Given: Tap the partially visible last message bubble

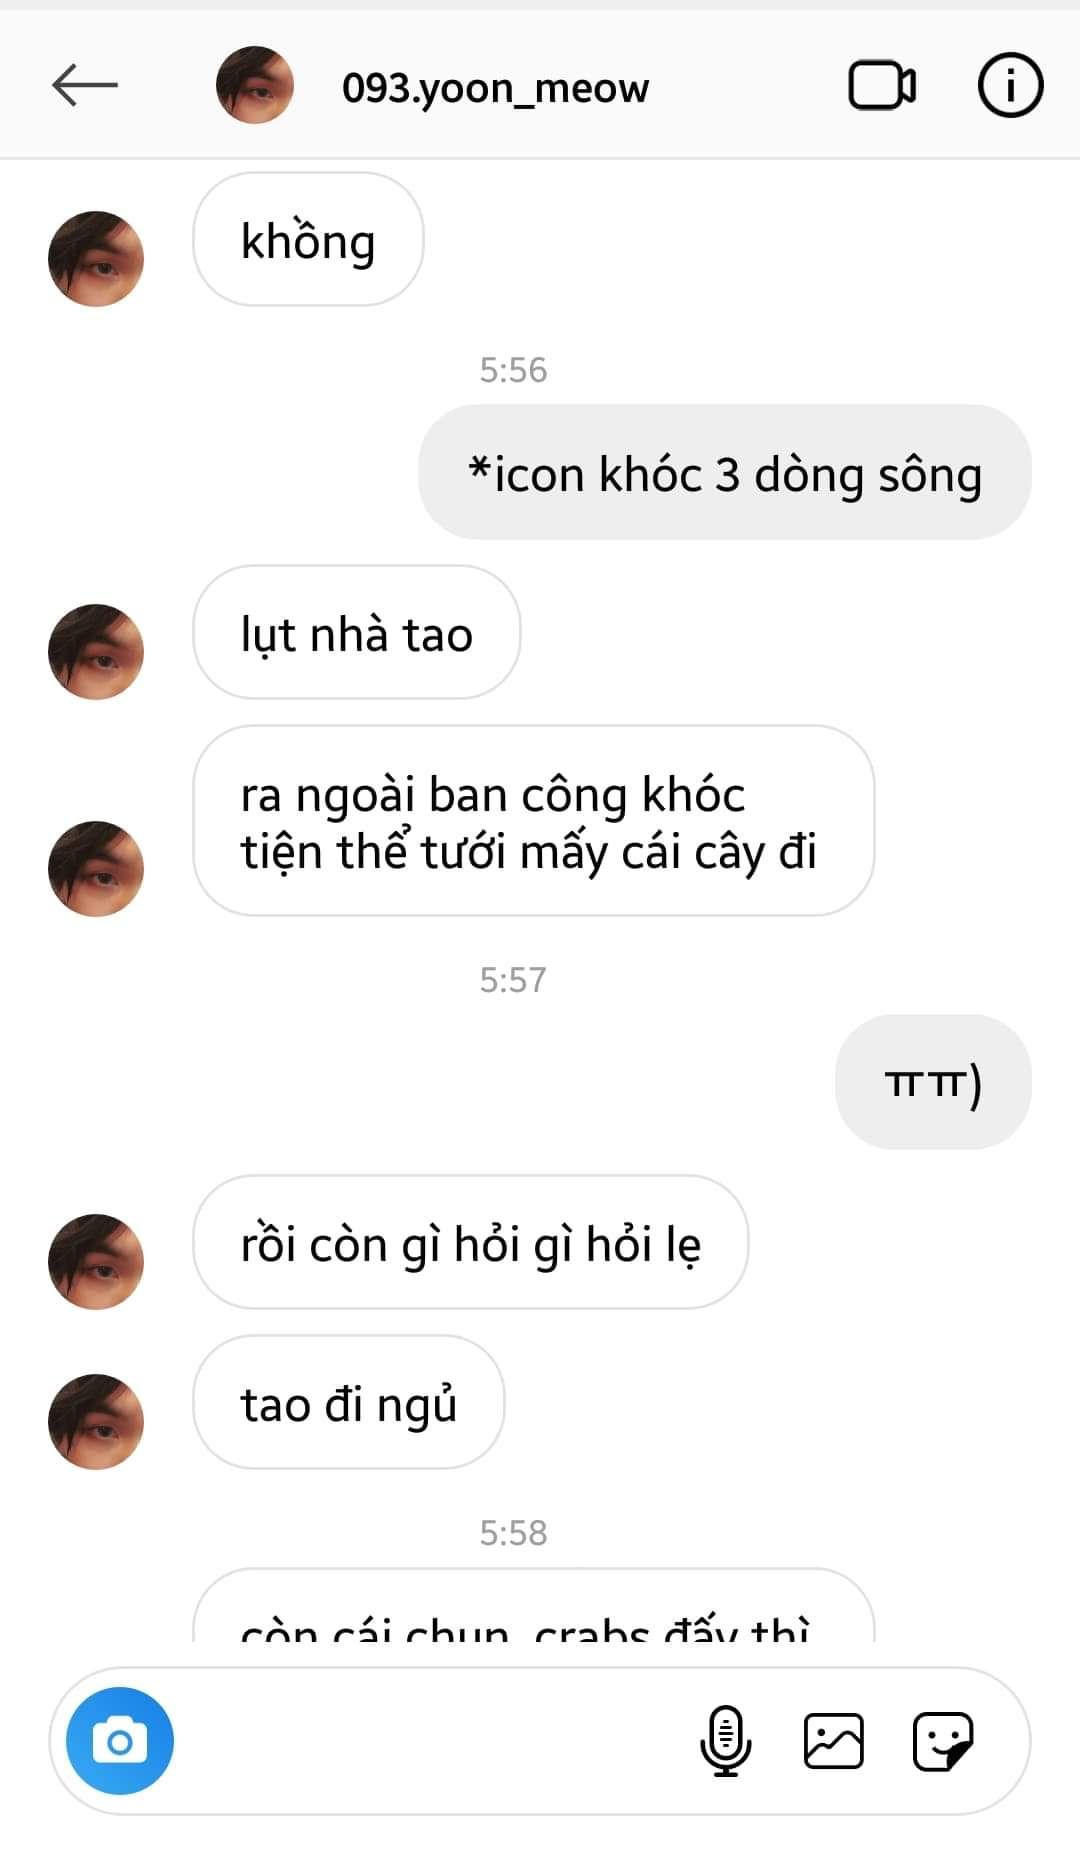Looking at the screenshot, I should pyautogui.click(x=534, y=1605).
